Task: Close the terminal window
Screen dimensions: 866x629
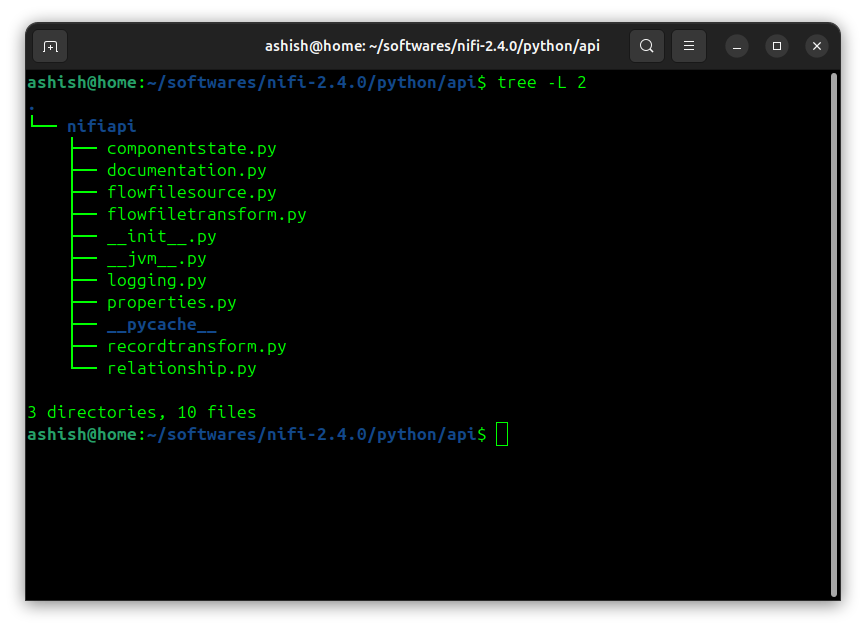Action: point(817,46)
